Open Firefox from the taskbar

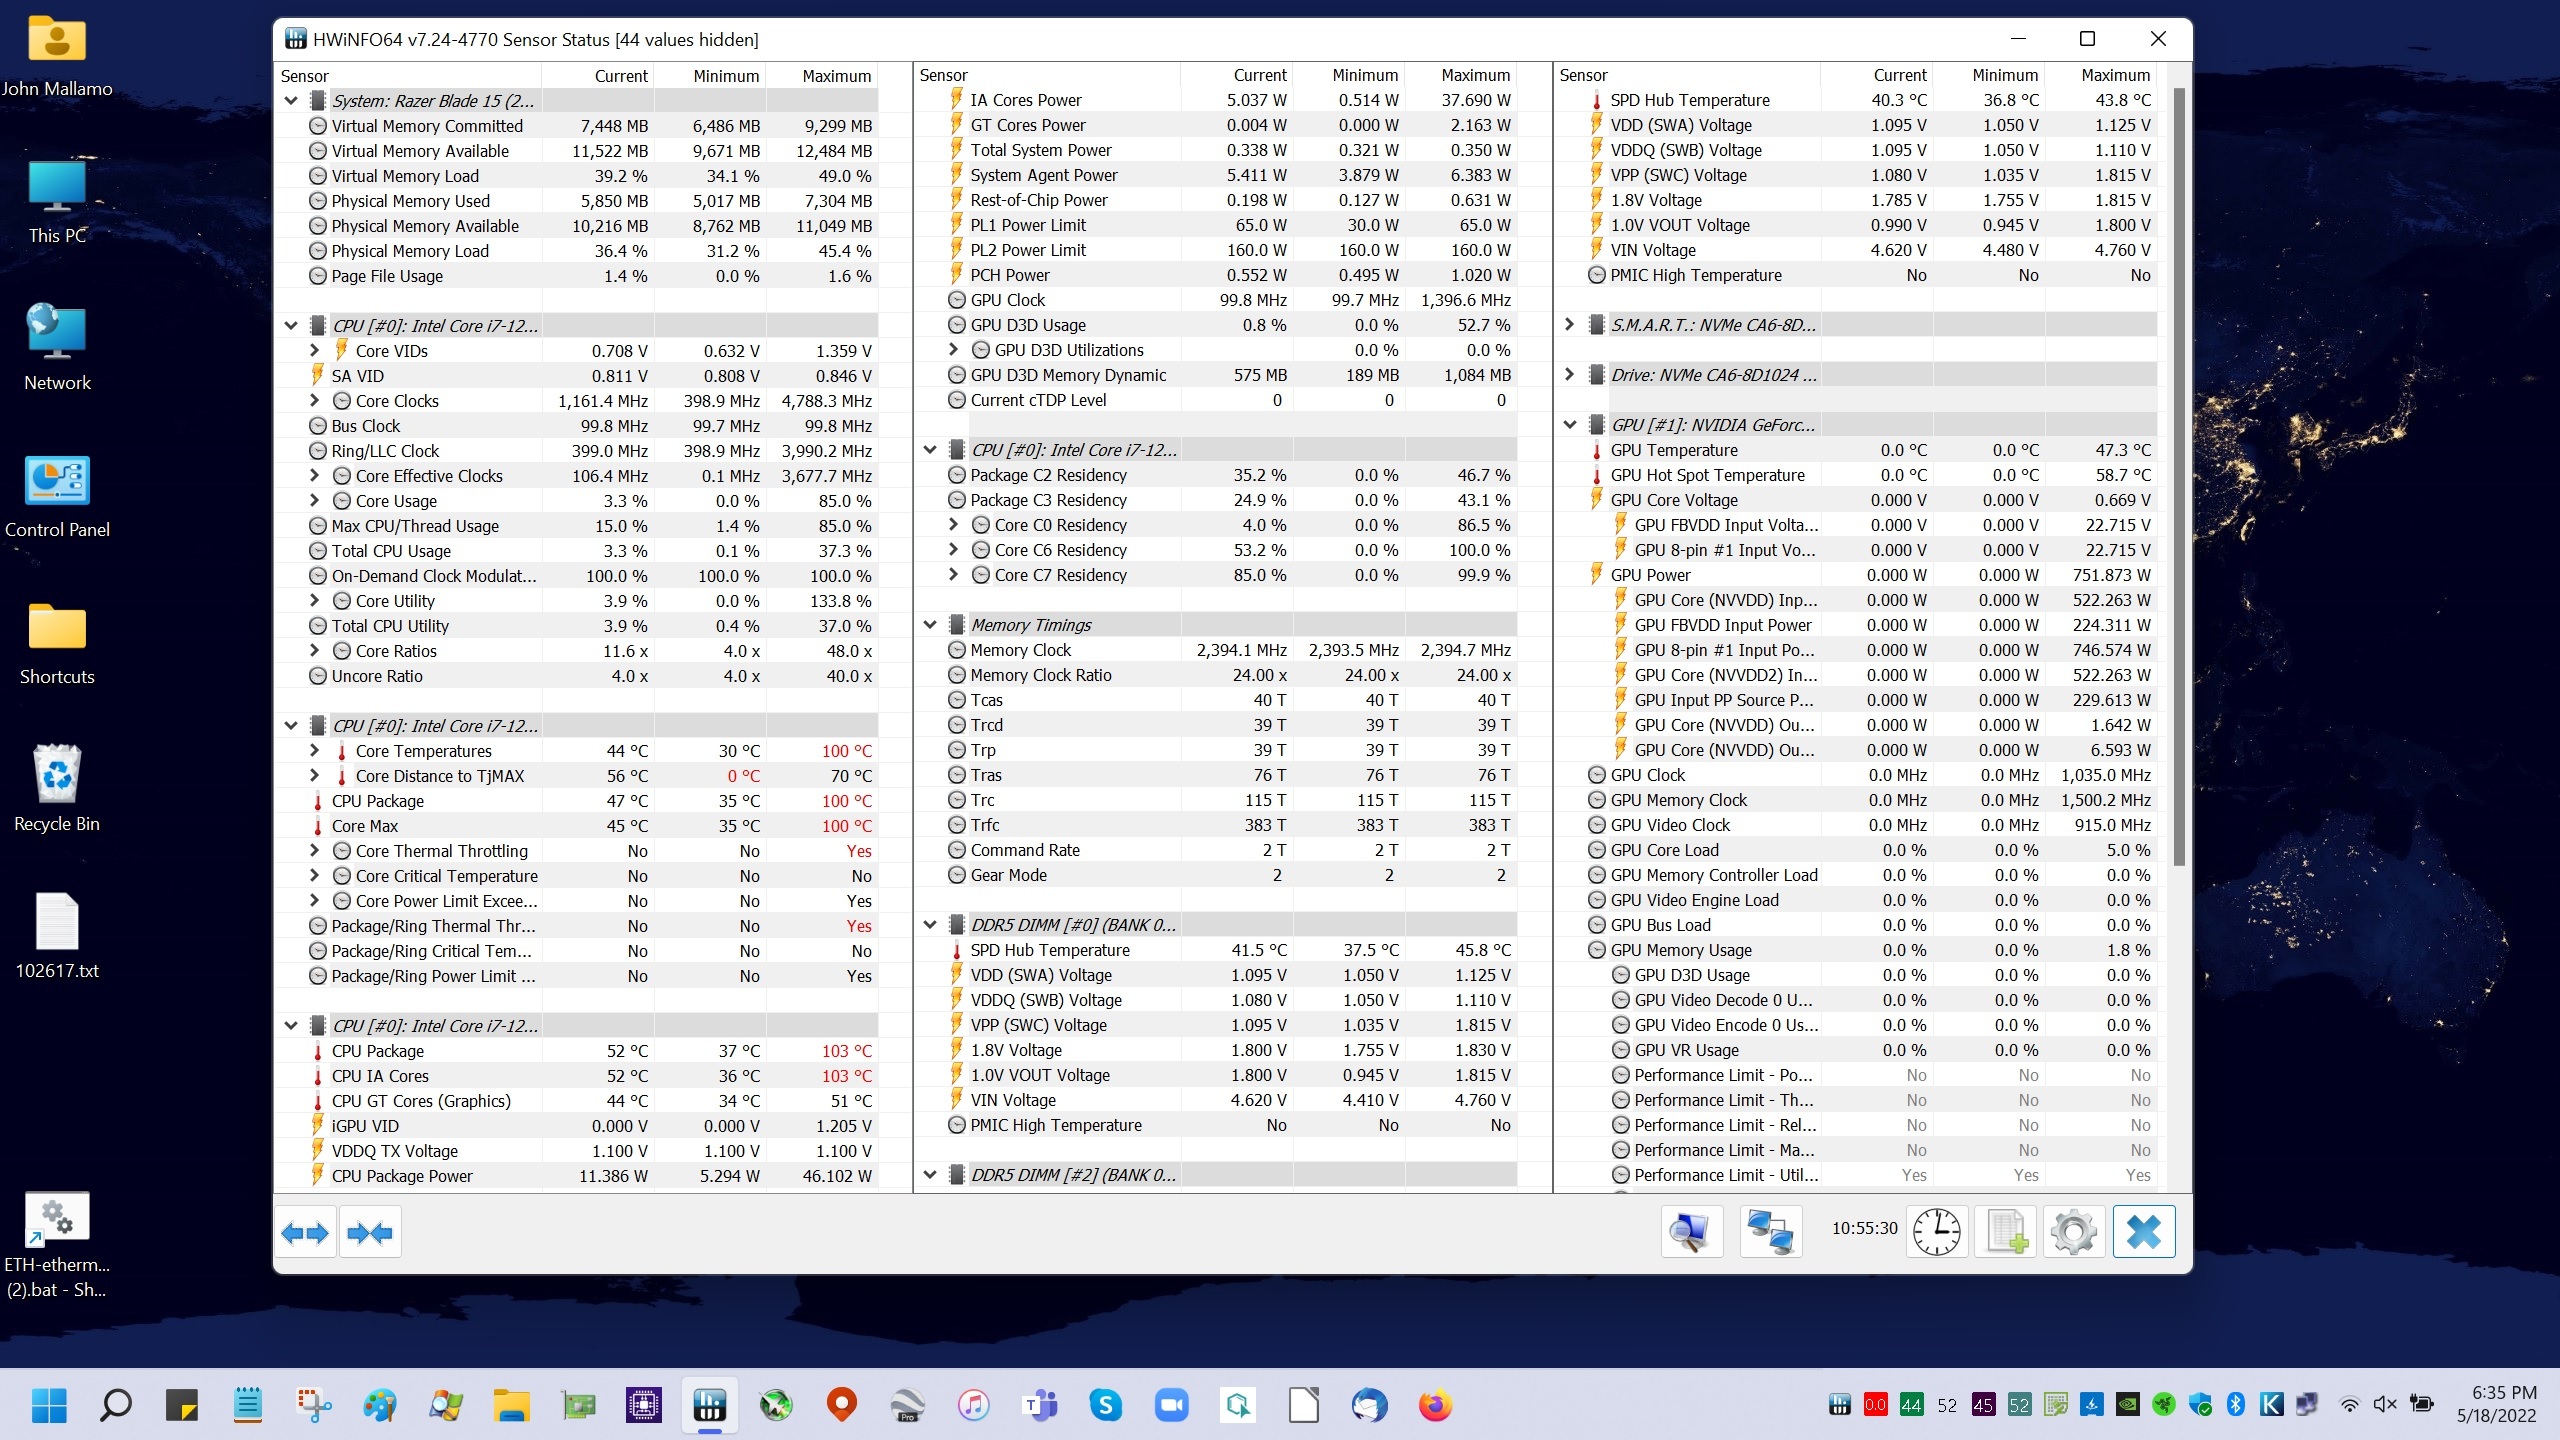[x=1435, y=1405]
